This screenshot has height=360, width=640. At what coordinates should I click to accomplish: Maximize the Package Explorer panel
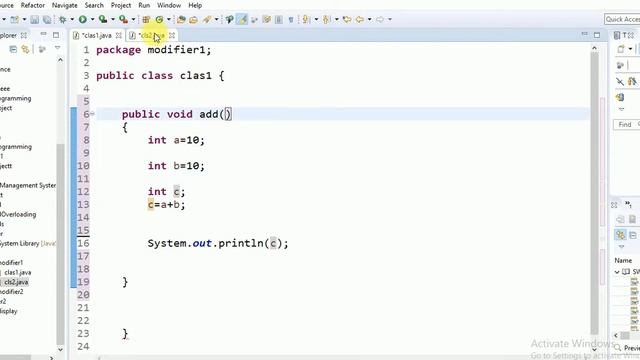point(56,35)
